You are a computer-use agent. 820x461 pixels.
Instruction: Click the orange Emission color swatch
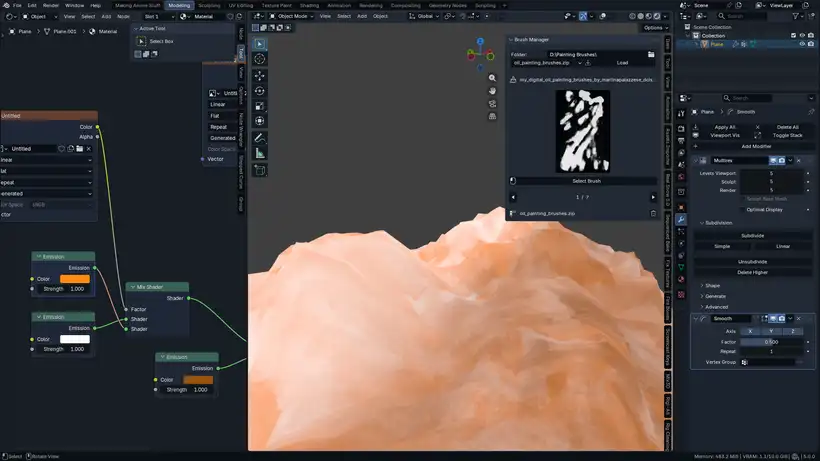click(75, 279)
